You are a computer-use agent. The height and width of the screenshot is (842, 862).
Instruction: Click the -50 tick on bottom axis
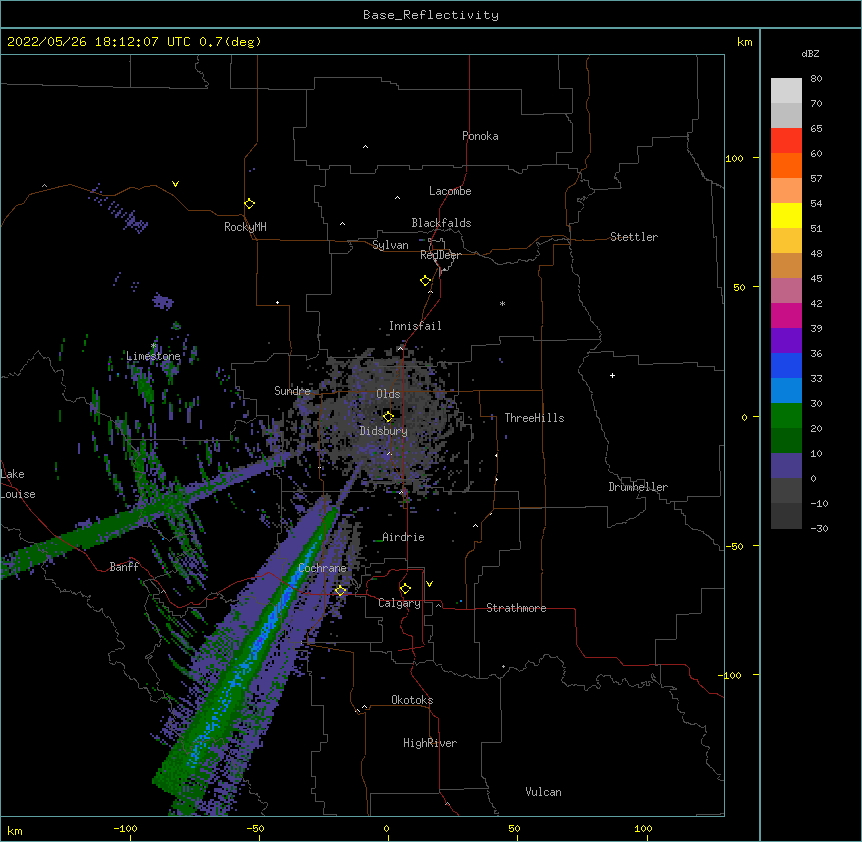tap(255, 828)
